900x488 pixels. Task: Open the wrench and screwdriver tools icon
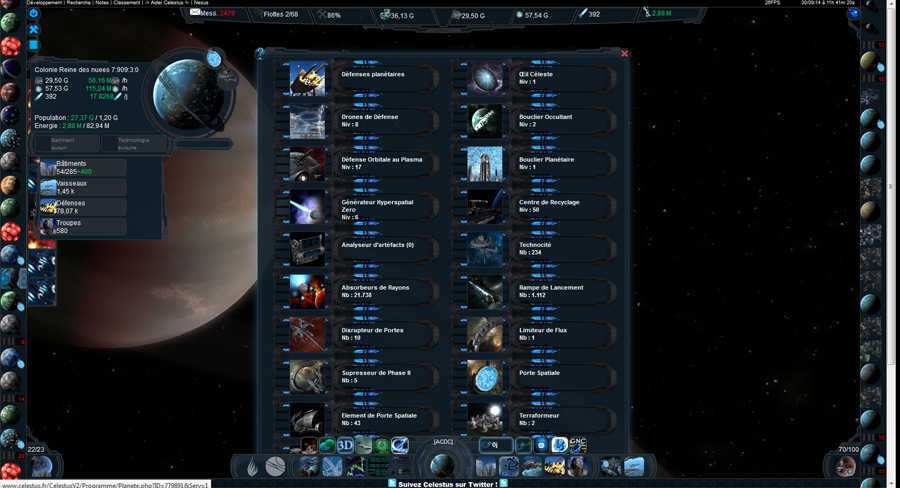(x=33, y=30)
